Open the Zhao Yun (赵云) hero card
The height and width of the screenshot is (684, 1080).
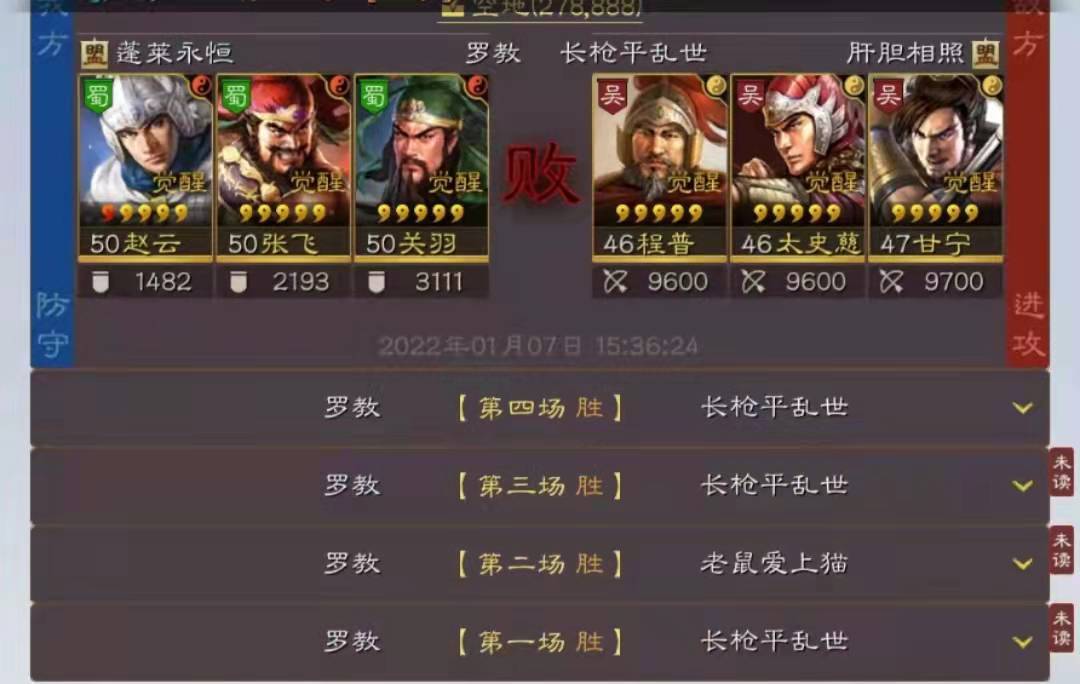[x=145, y=167]
